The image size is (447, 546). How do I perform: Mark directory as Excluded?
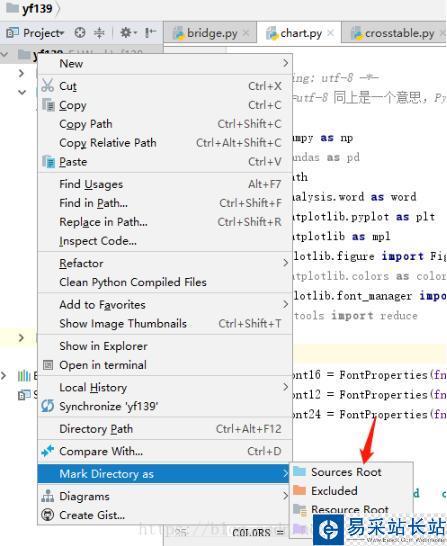(x=352, y=491)
